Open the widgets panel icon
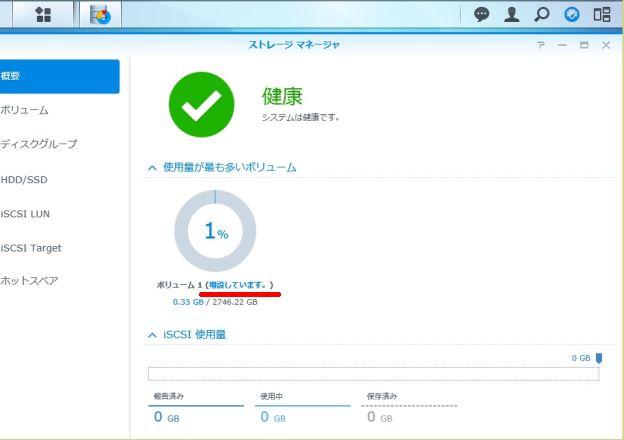This screenshot has height=440, width=624. tap(602, 15)
